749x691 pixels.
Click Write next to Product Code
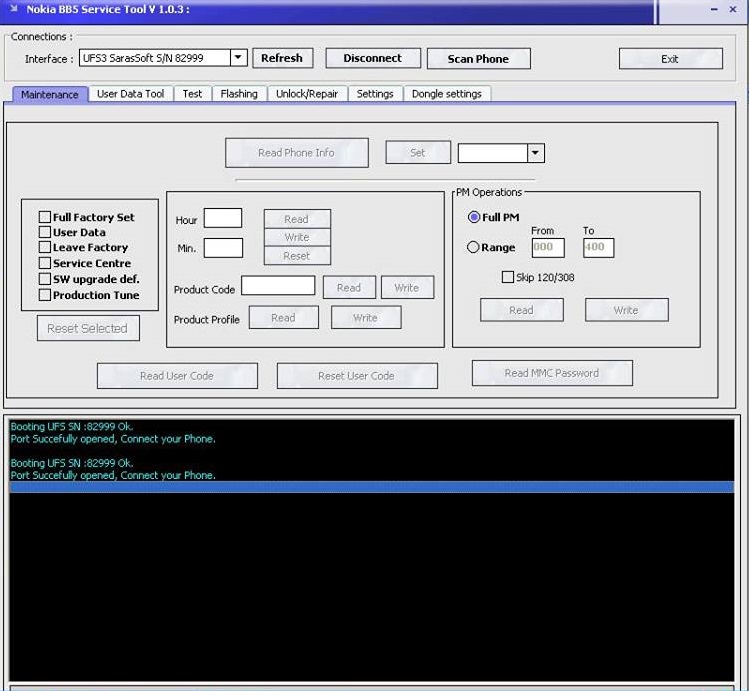(x=407, y=287)
